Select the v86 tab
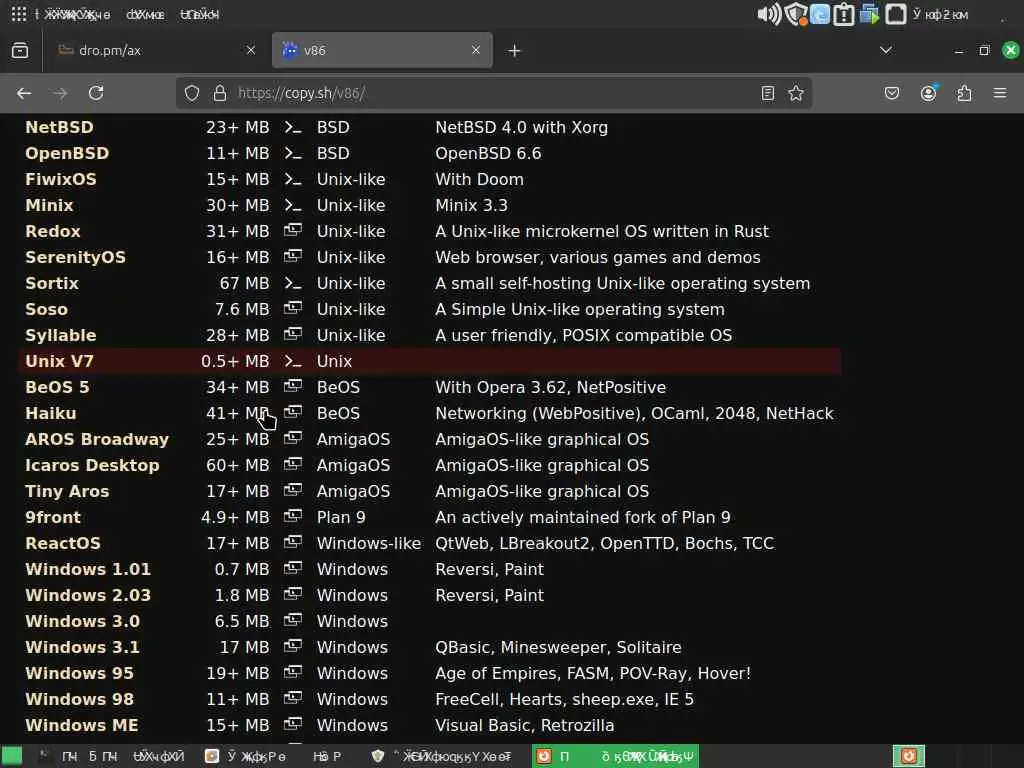Image resolution: width=1024 pixels, height=768 pixels. [382, 50]
